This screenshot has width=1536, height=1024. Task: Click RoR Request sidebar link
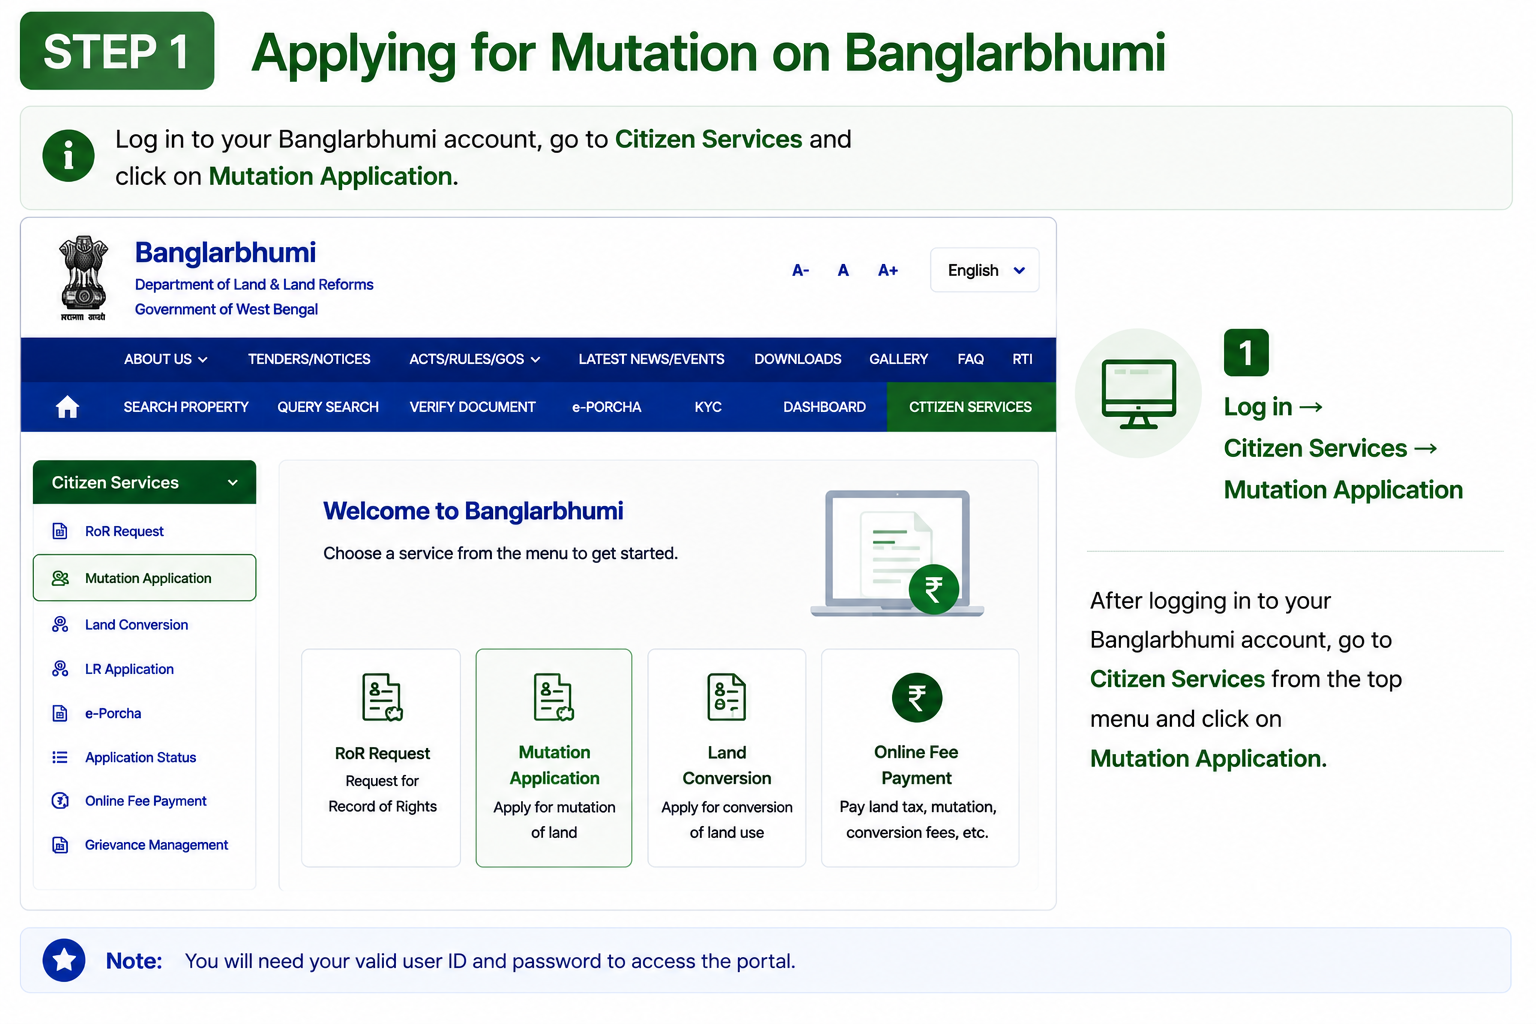pyautogui.click(x=124, y=531)
